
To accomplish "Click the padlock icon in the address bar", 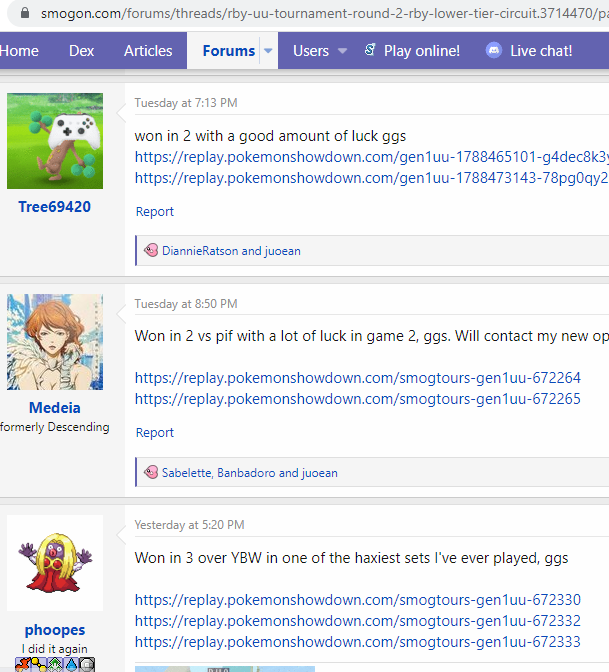I will [25, 13].
